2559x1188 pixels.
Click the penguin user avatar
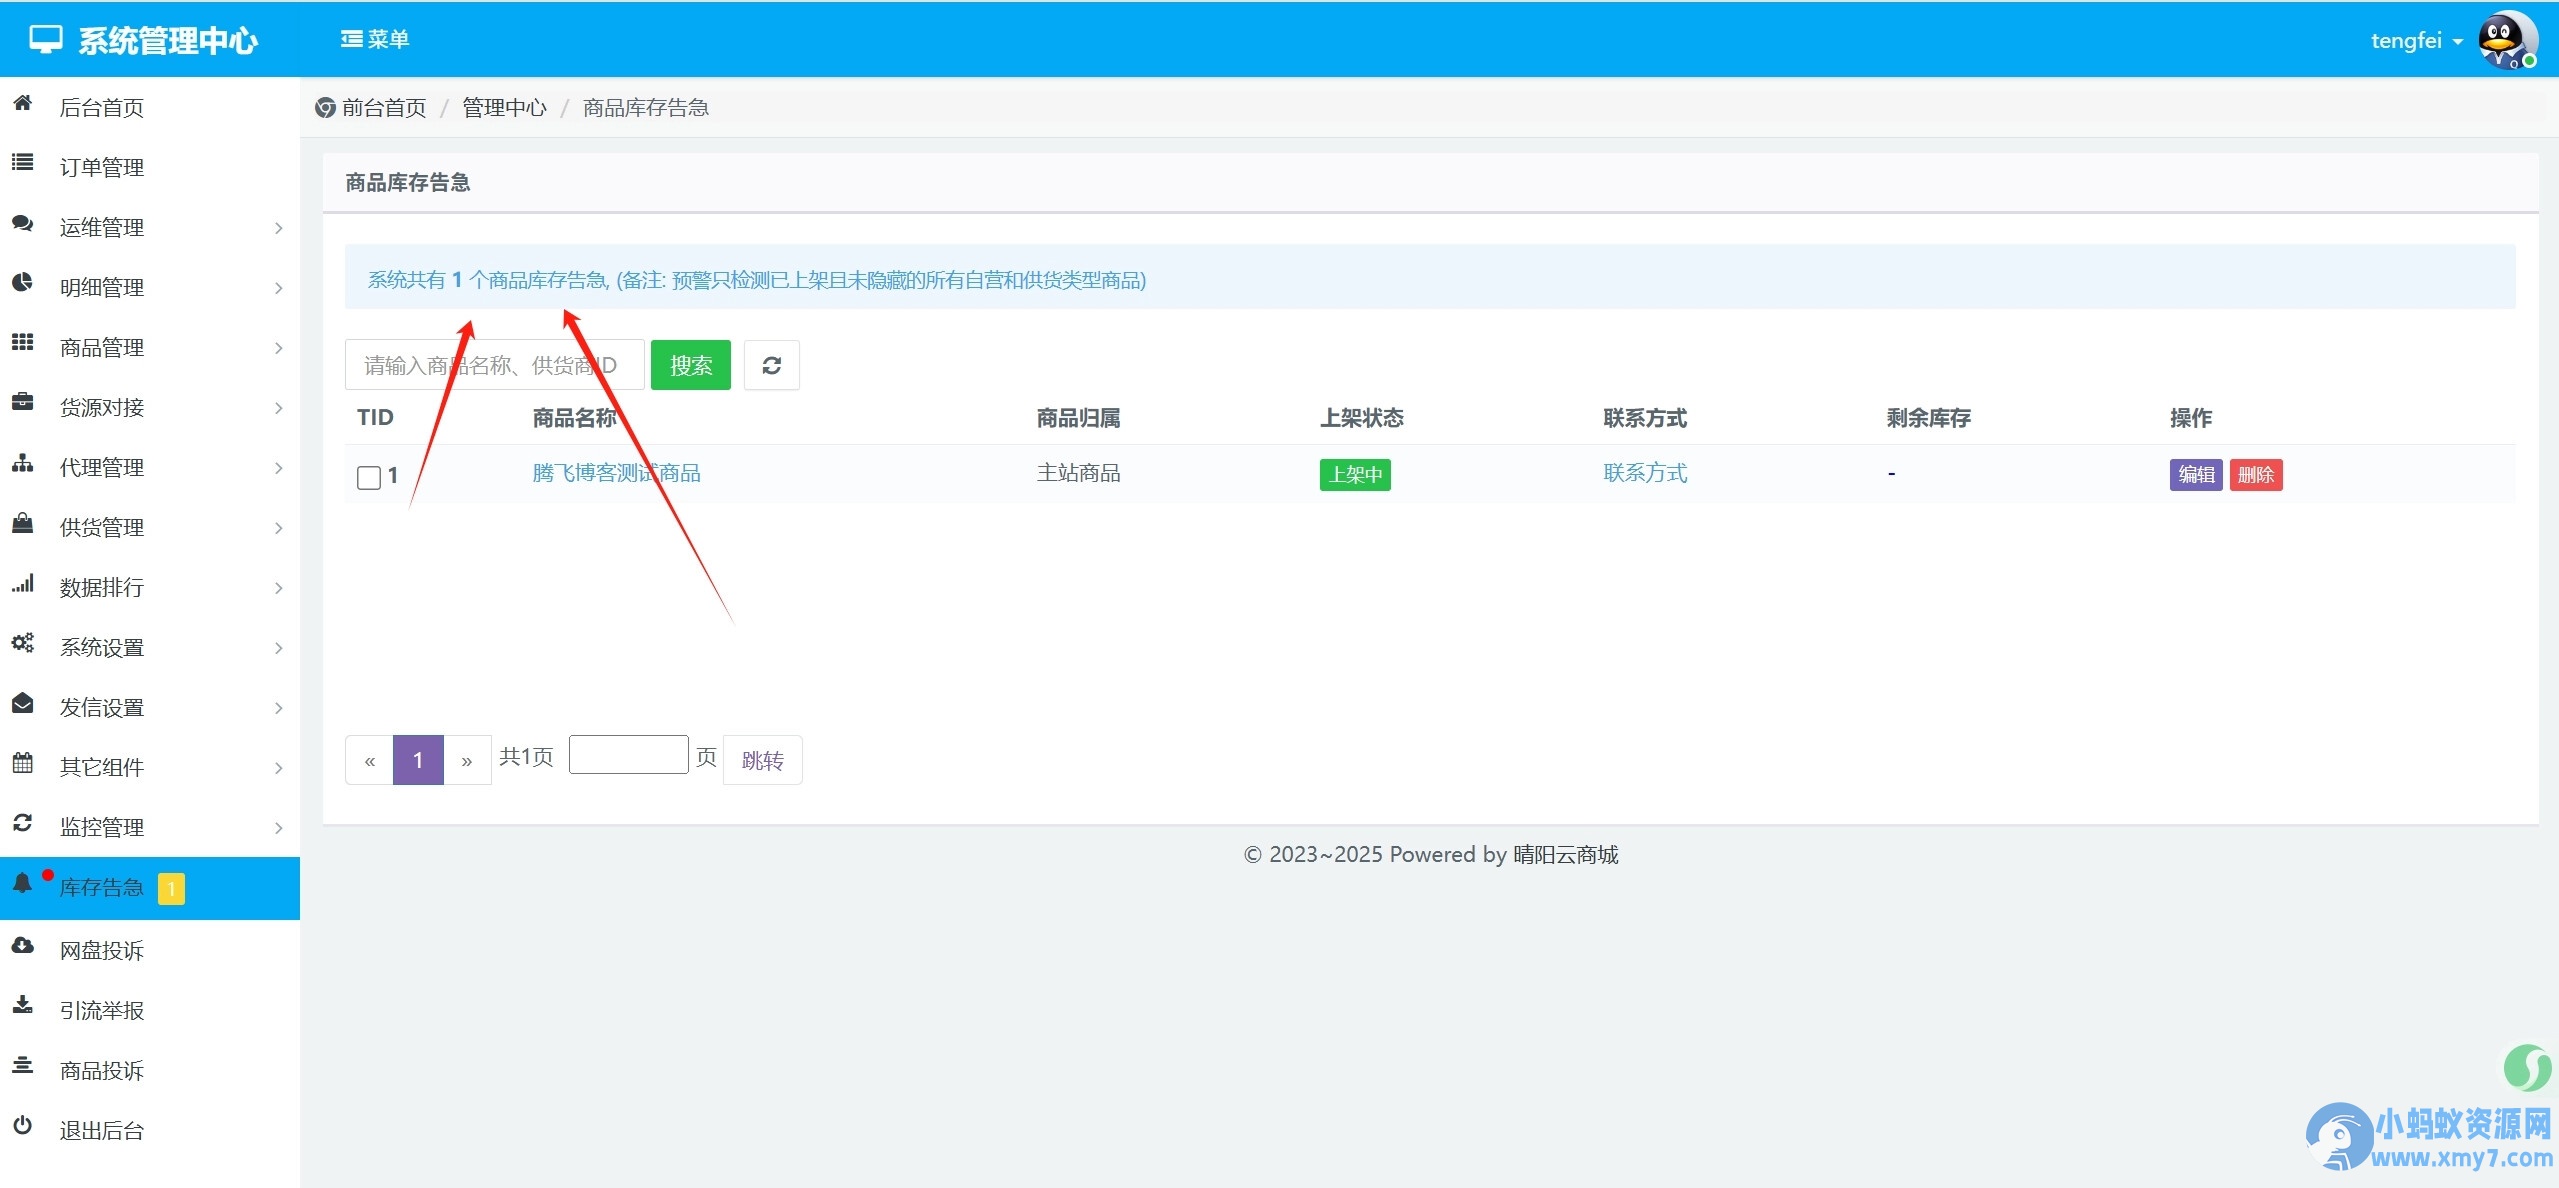2507,40
